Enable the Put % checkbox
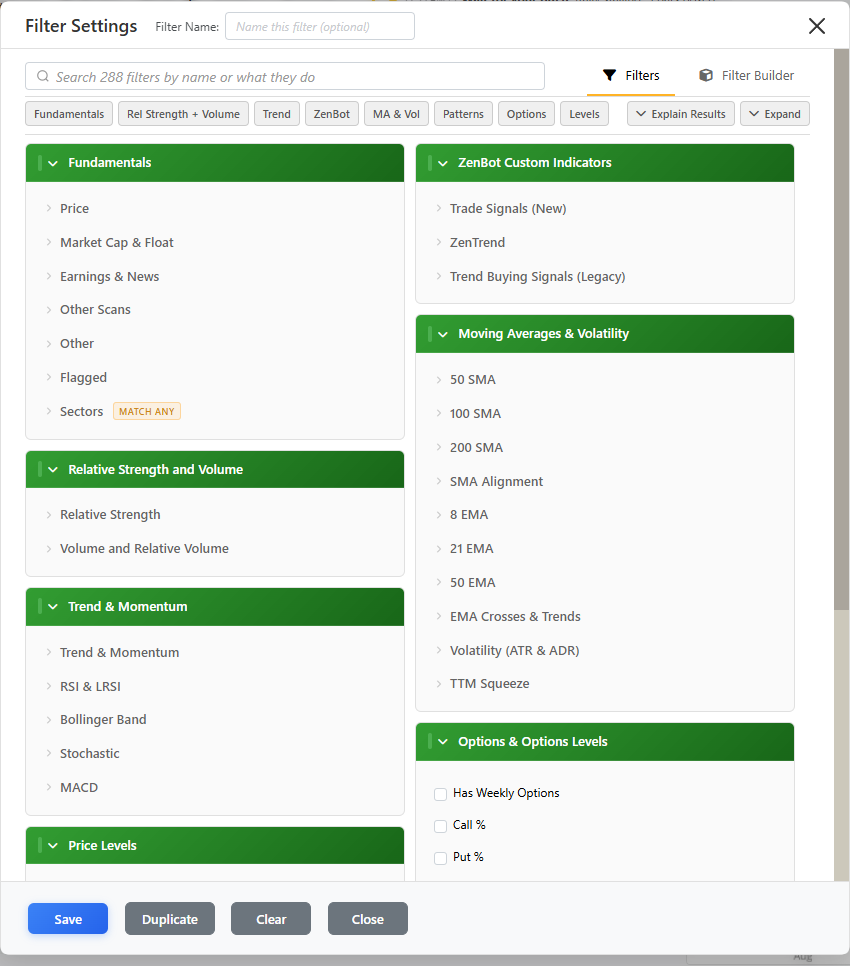 tap(440, 858)
